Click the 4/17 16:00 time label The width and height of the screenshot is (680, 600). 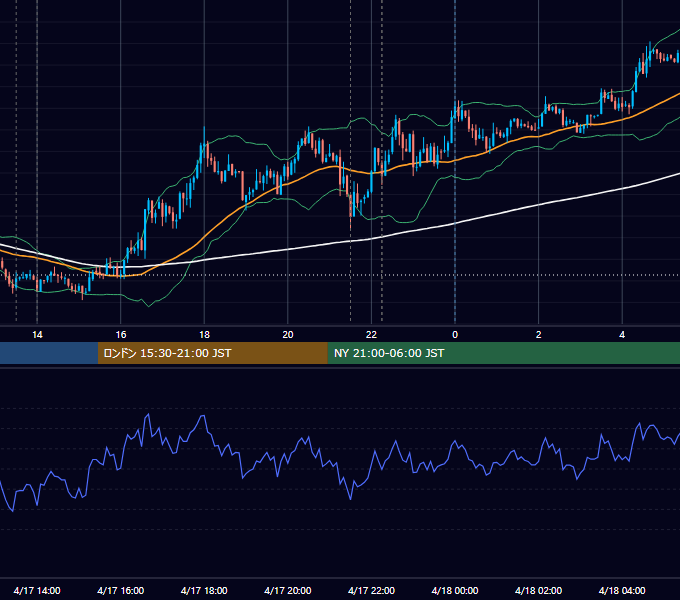(x=121, y=590)
